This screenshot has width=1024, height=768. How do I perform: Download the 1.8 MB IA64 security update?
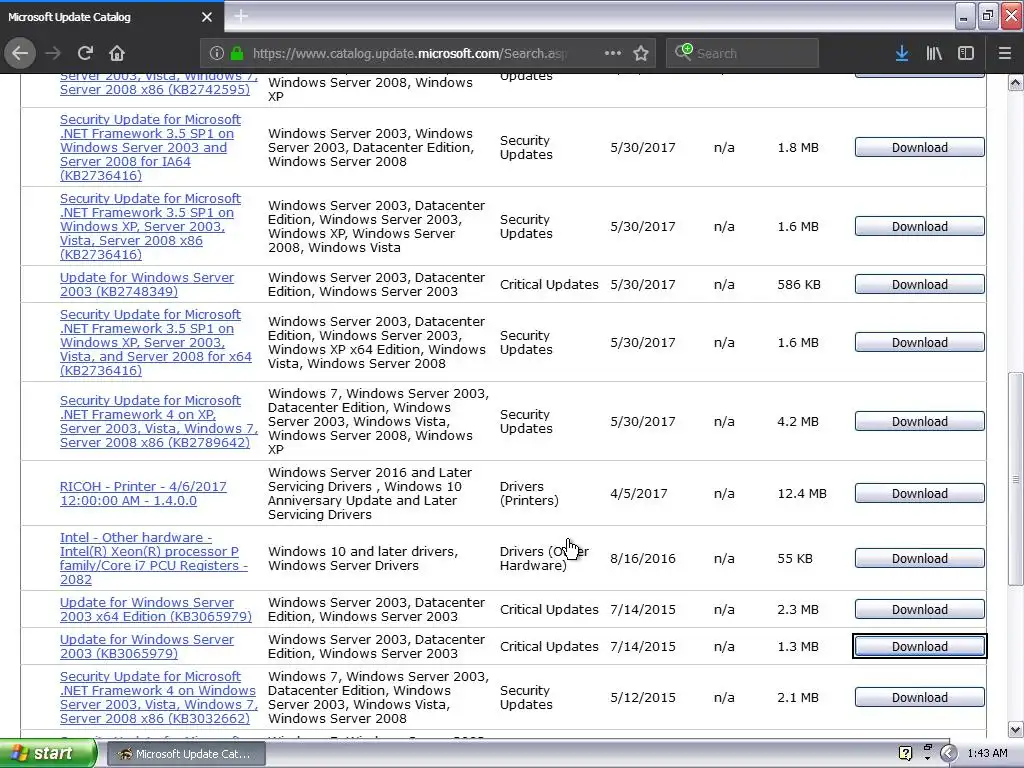(920, 148)
